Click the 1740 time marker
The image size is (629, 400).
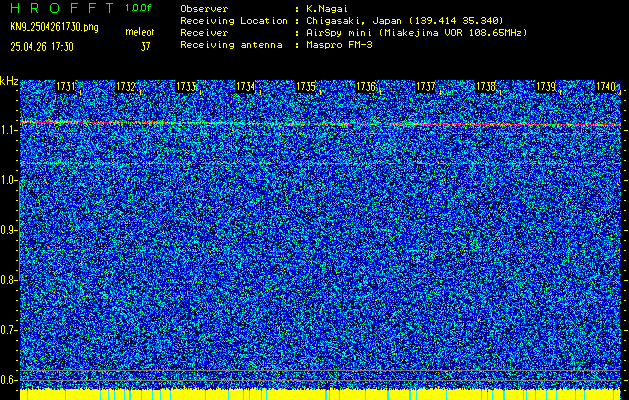click(x=605, y=87)
